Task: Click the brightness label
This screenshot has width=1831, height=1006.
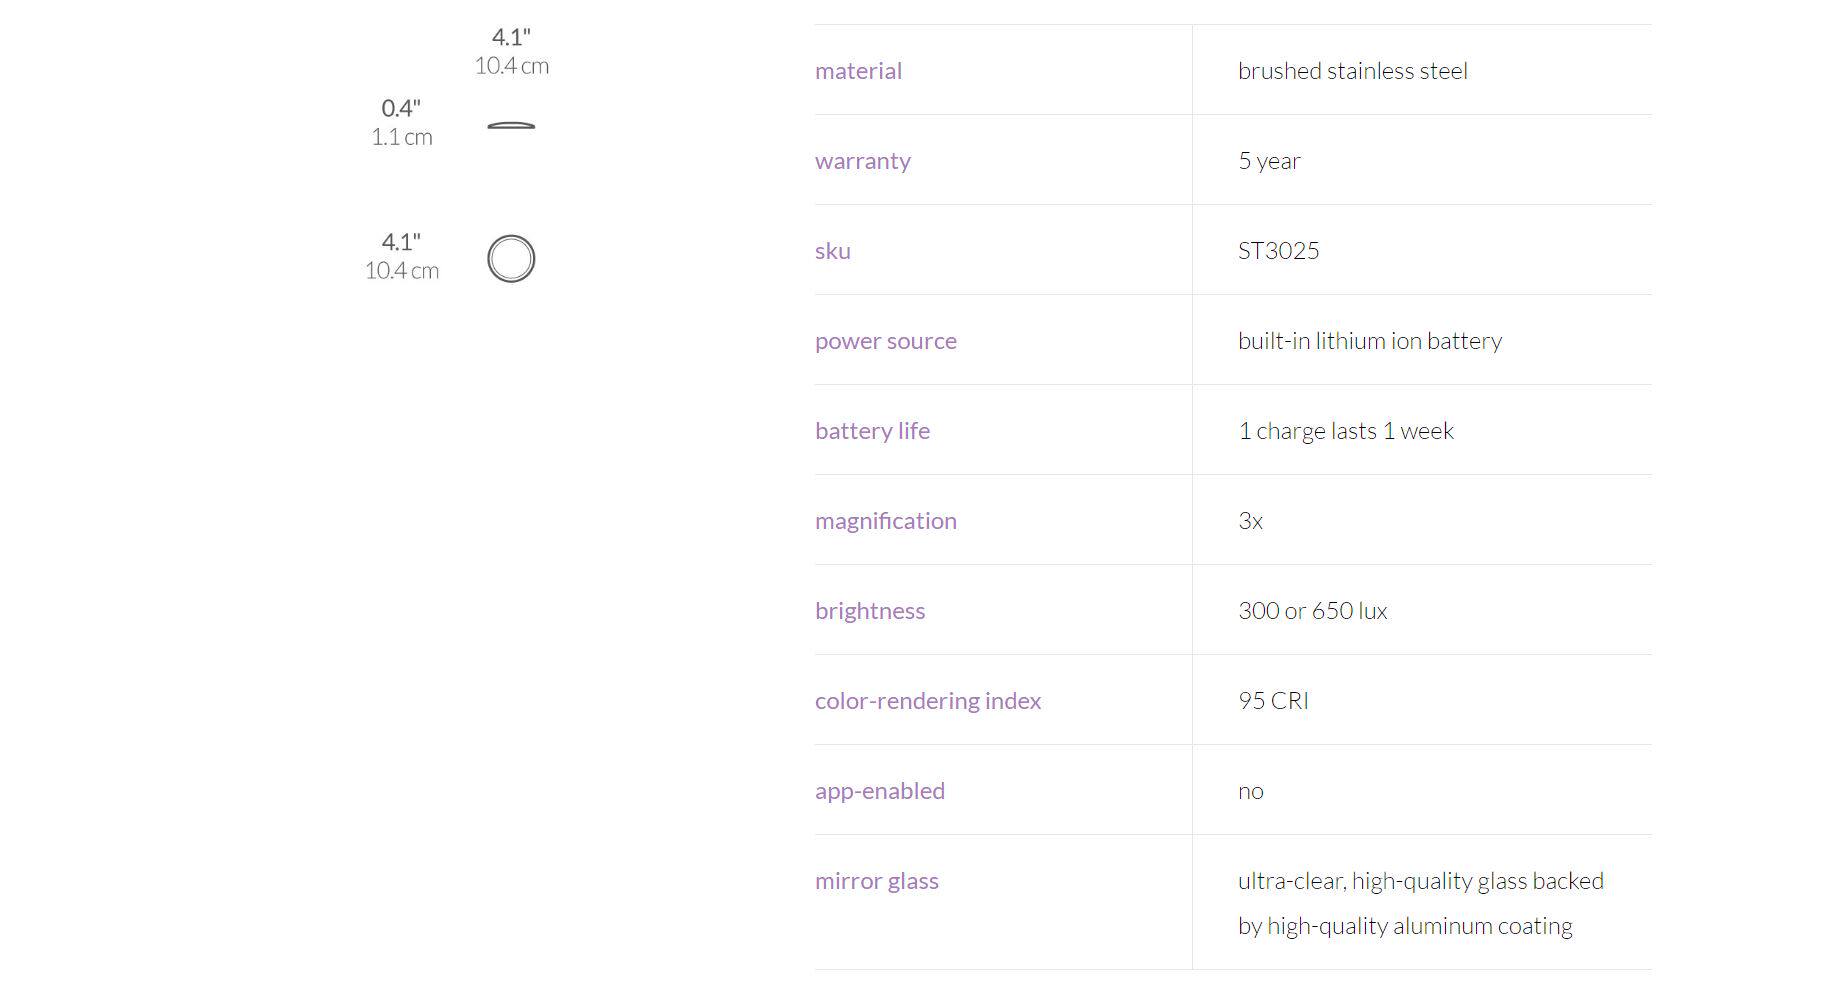Action: click(869, 611)
